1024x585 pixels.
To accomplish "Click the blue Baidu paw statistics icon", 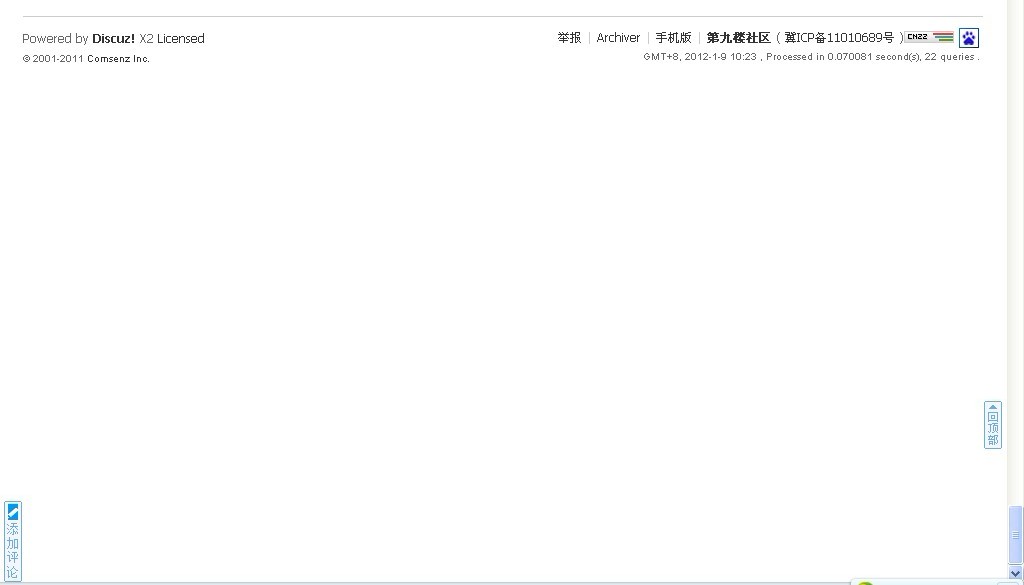I will [968, 37].
